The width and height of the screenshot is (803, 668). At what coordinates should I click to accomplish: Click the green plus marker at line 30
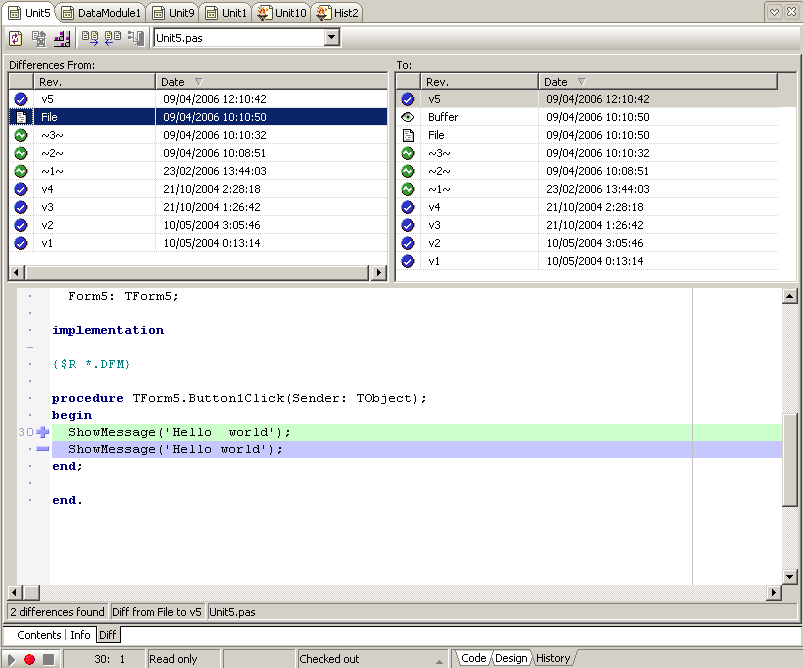[x=42, y=432]
